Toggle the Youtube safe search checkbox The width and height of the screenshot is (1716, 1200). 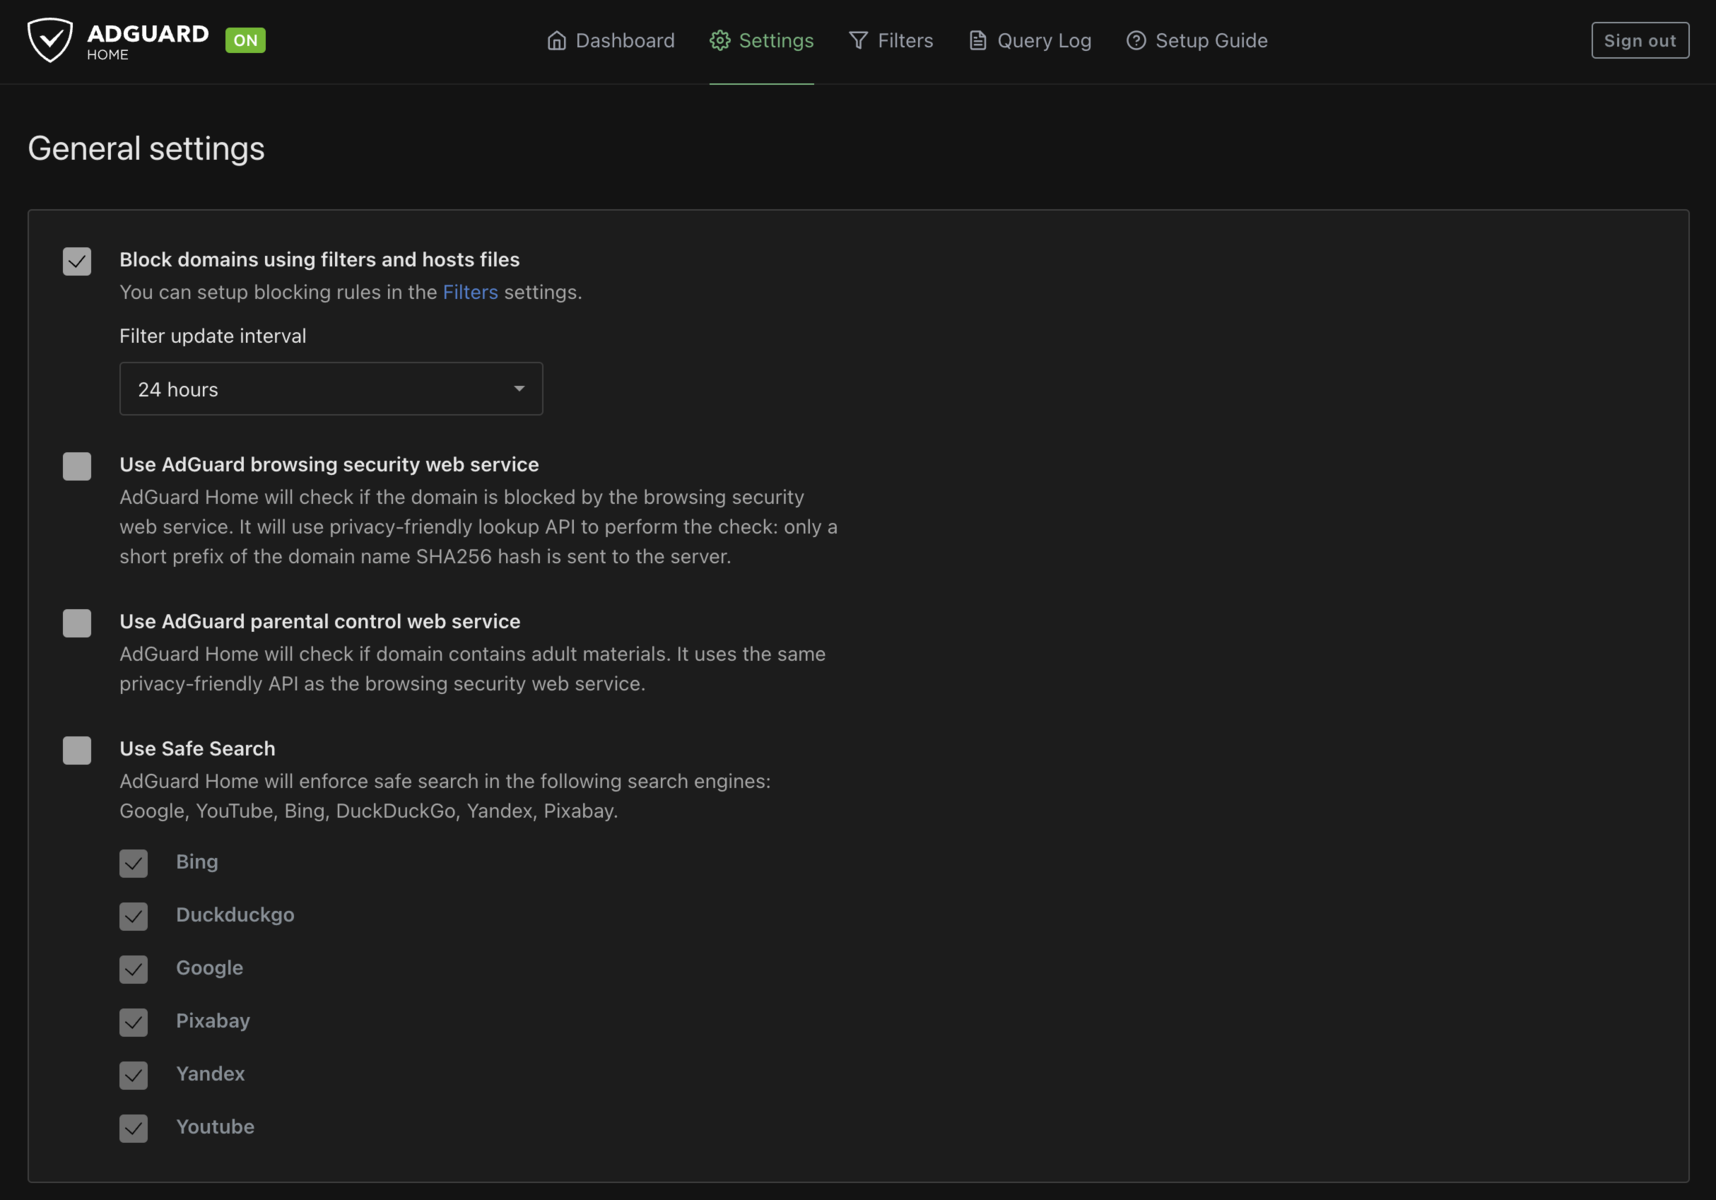coord(133,1128)
